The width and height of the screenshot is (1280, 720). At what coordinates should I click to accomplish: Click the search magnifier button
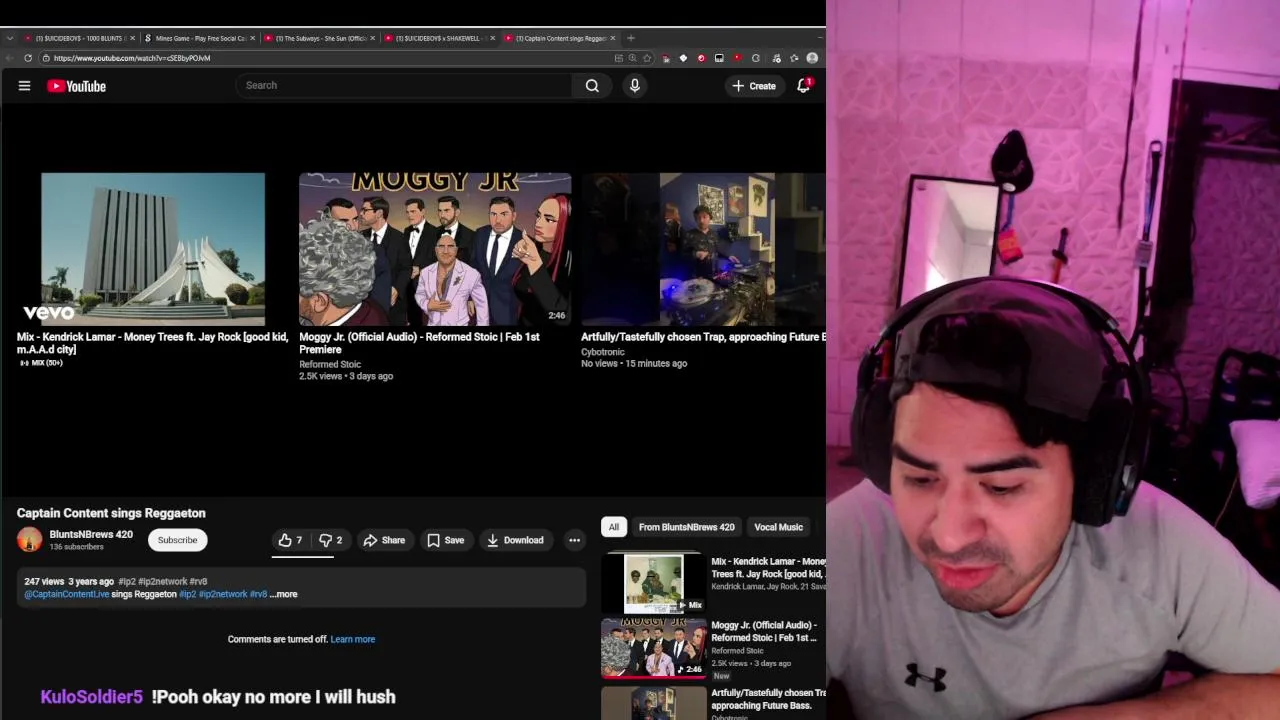(x=592, y=86)
